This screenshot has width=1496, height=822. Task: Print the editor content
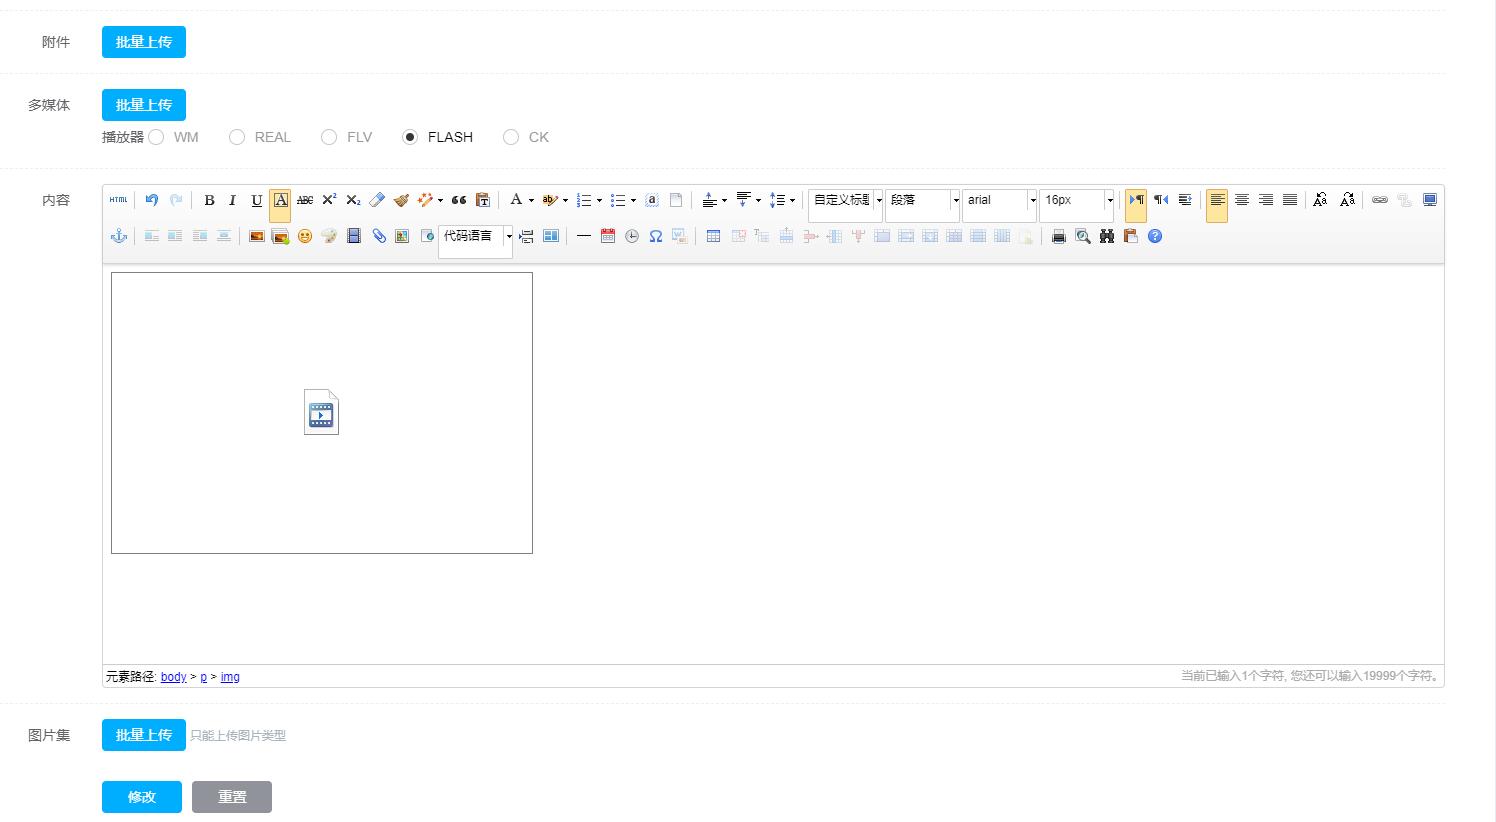point(1059,236)
